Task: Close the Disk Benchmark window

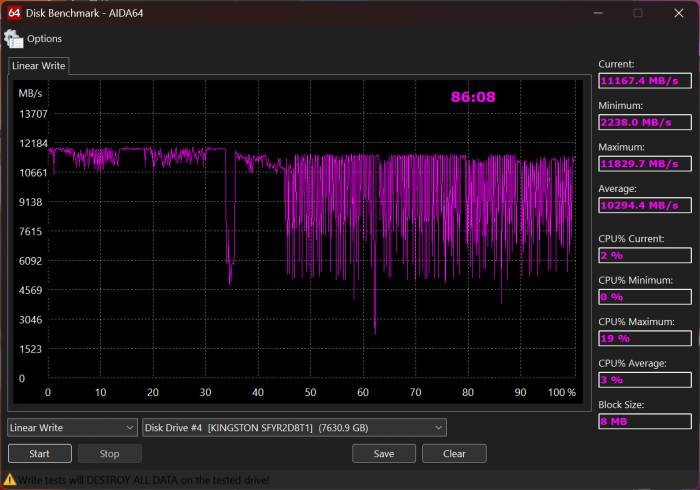Action: tap(677, 13)
